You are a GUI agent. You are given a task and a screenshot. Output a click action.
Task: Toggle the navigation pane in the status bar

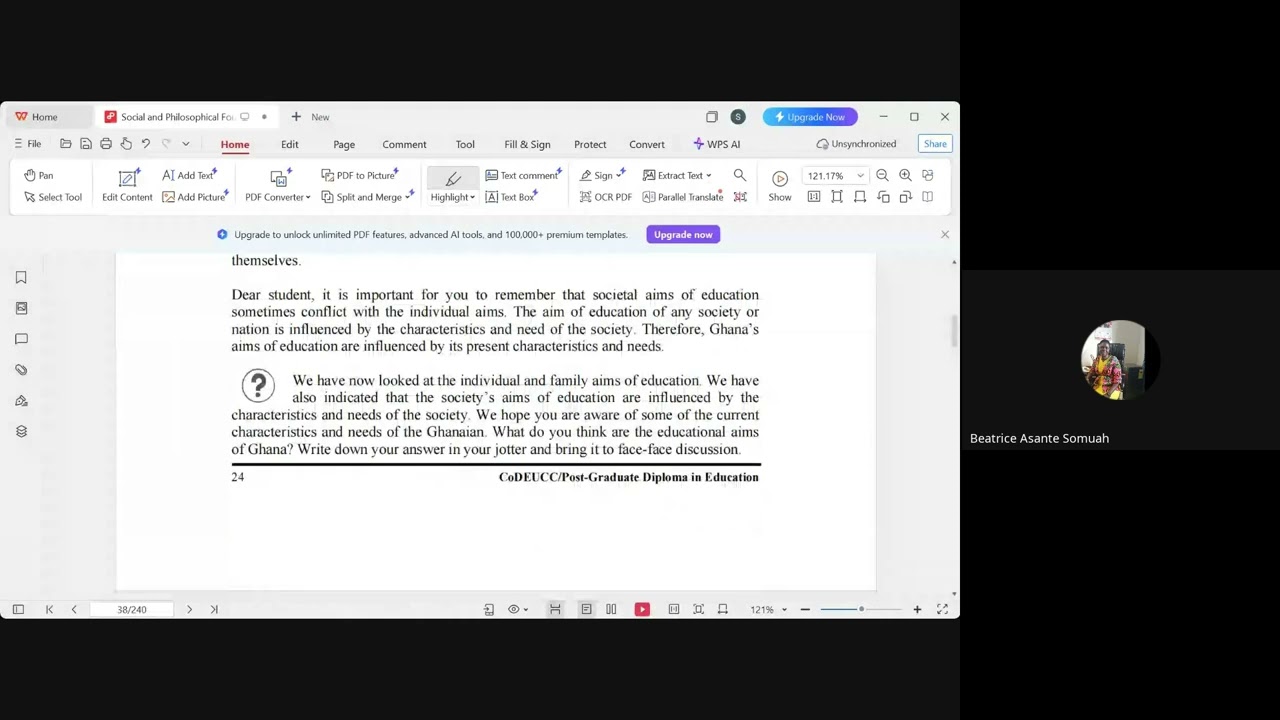pos(18,609)
